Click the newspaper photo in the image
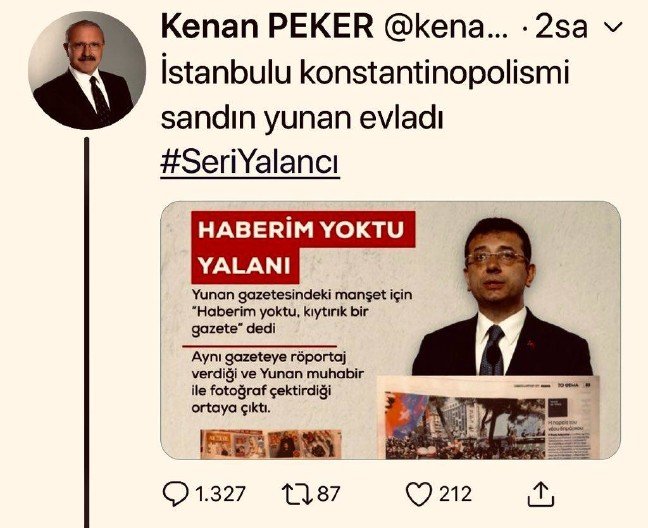The image size is (648, 528). (489, 417)
